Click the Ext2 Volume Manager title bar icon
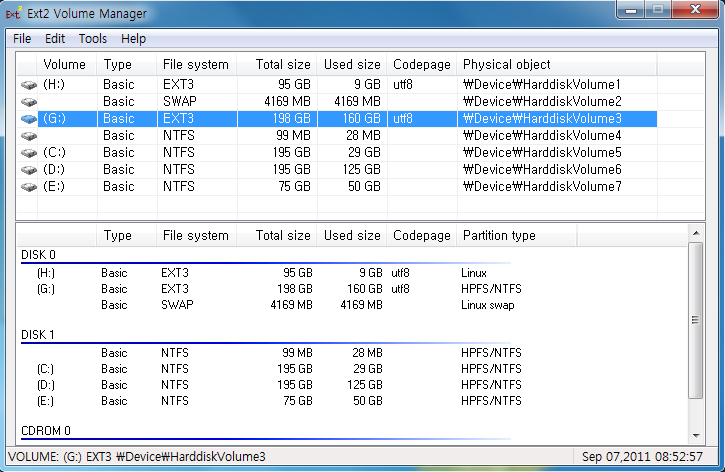Image resolution: width=725 pixels, height=472 pixels. pos(13,13)
